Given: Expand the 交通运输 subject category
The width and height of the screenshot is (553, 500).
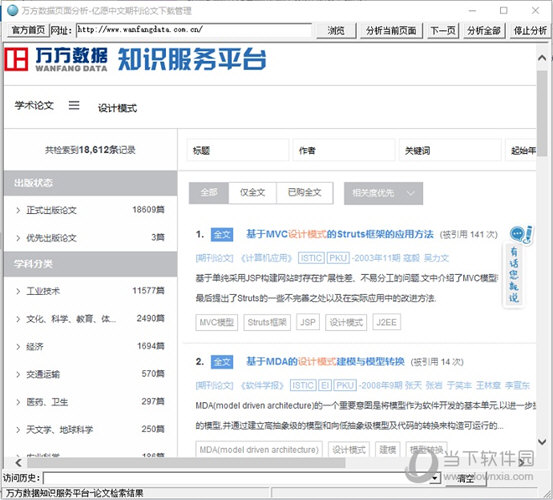Looking at the screenshot, I should pyautogui.click(x=18, y=374).
